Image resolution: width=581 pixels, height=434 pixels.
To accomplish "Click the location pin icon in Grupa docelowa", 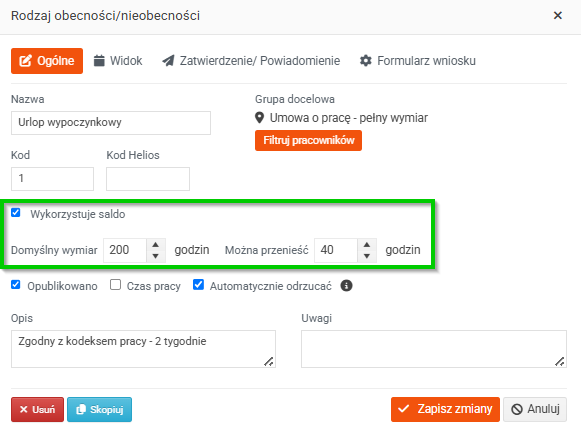I will 260,118.
